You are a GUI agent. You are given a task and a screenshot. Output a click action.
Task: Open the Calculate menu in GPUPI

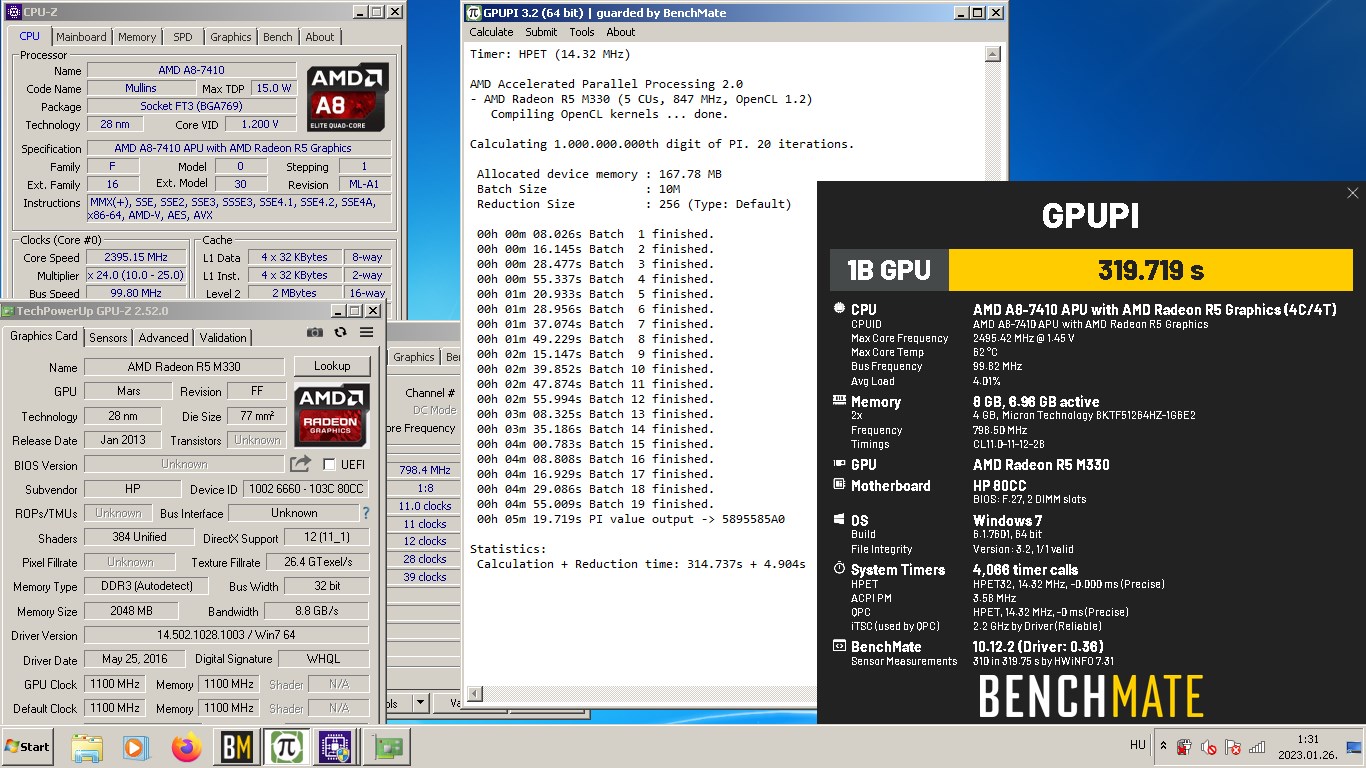tap(492, 32)
